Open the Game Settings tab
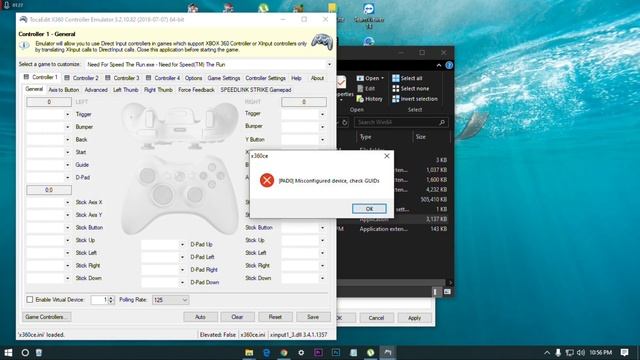This screenshot has height=360, width=640. (x=224, y=78)
